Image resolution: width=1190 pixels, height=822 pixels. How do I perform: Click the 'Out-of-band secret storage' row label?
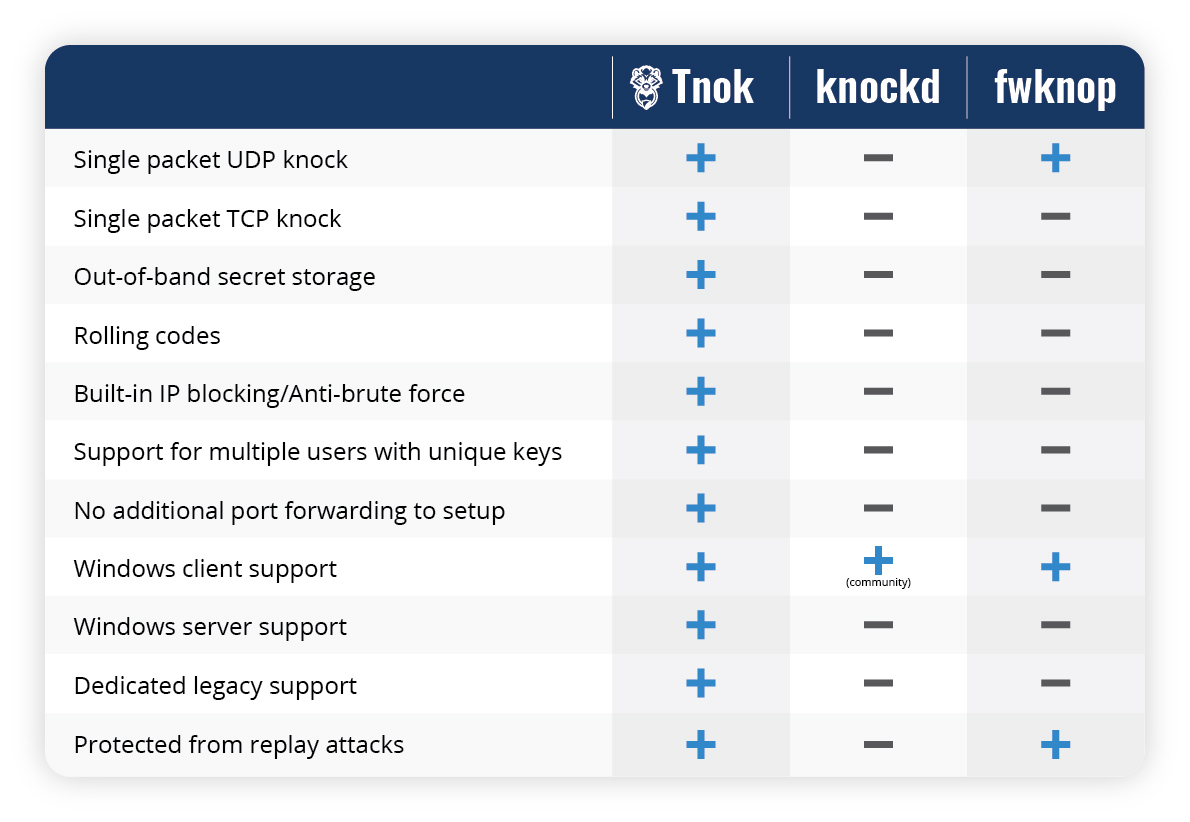pos(225,277)
